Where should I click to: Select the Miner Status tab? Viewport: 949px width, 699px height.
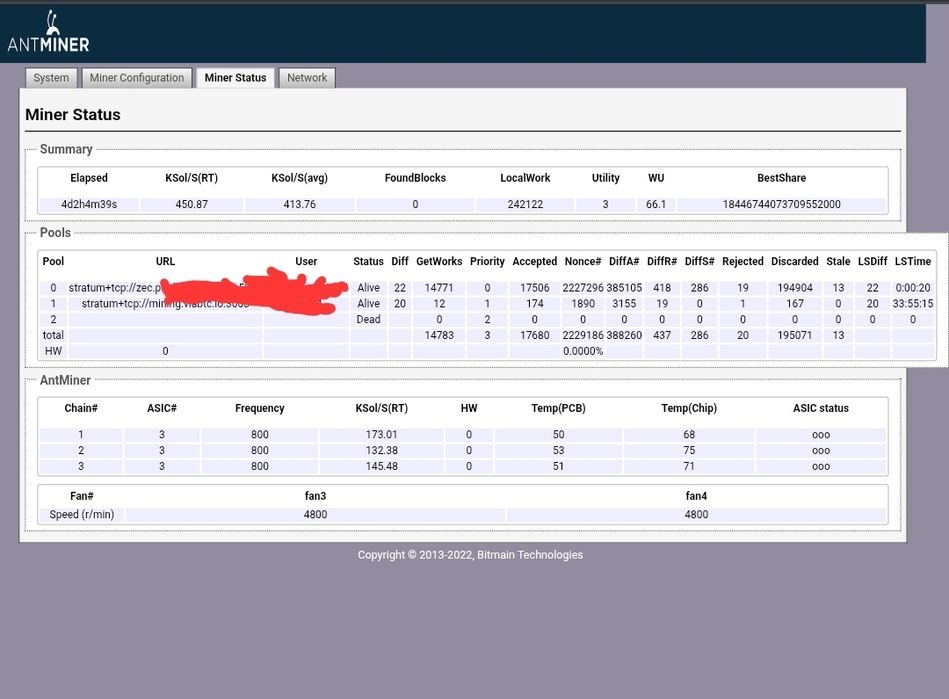pos(235,78)
